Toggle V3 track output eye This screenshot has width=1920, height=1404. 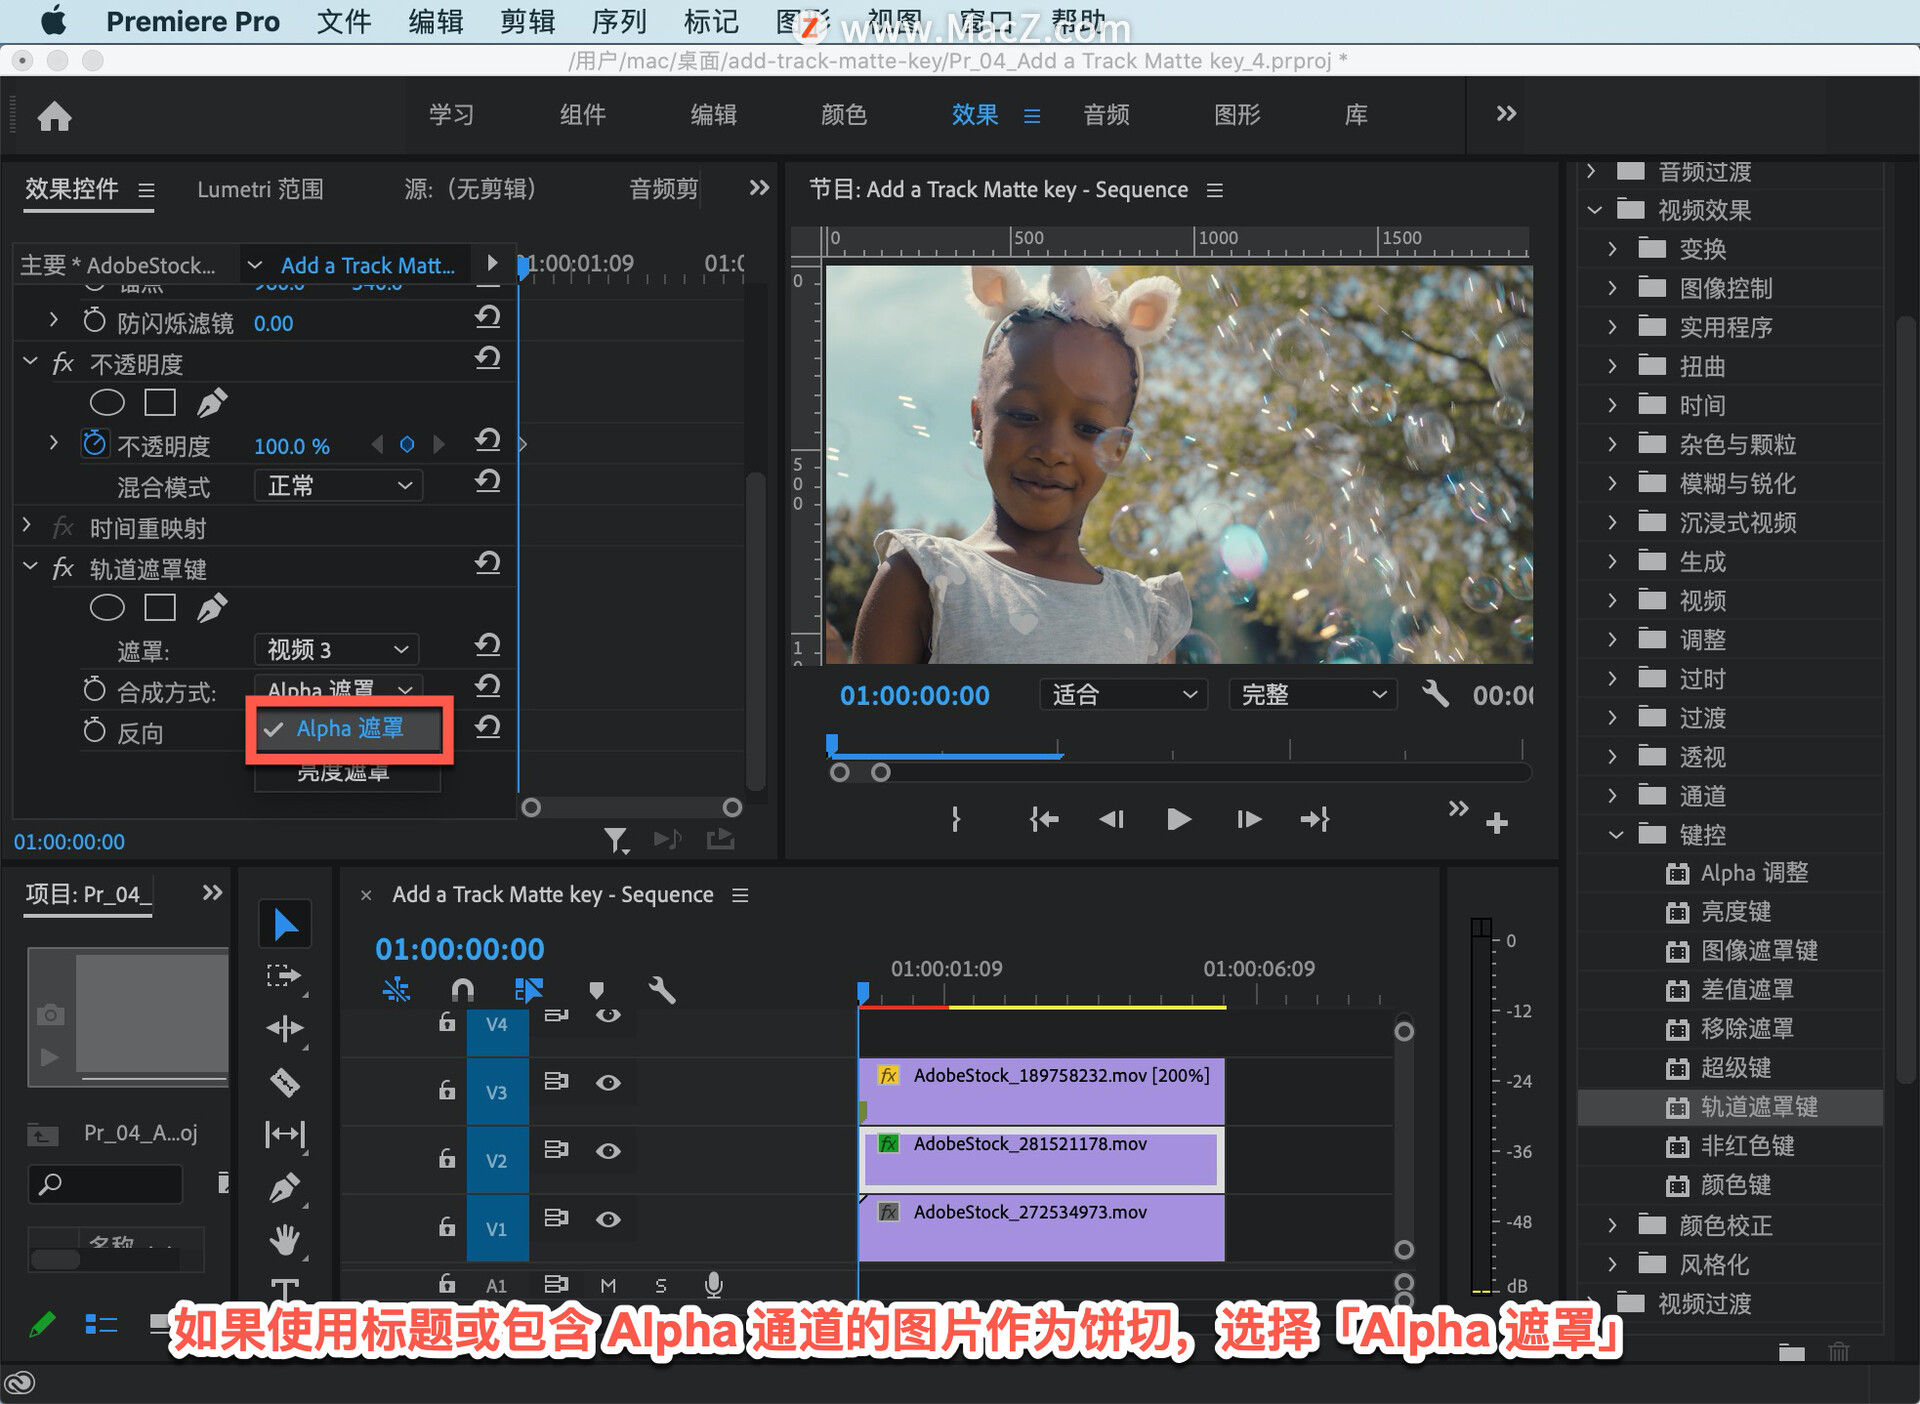608,1083
